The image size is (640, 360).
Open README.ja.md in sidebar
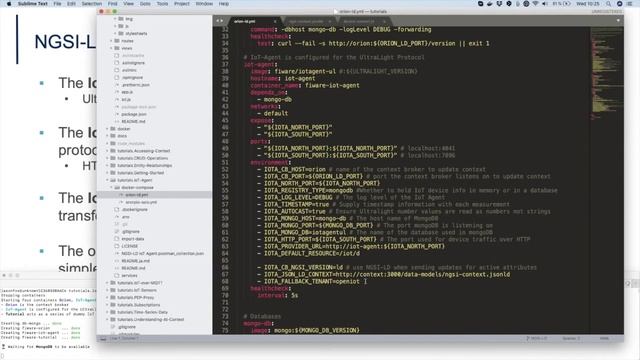(136, 261)
